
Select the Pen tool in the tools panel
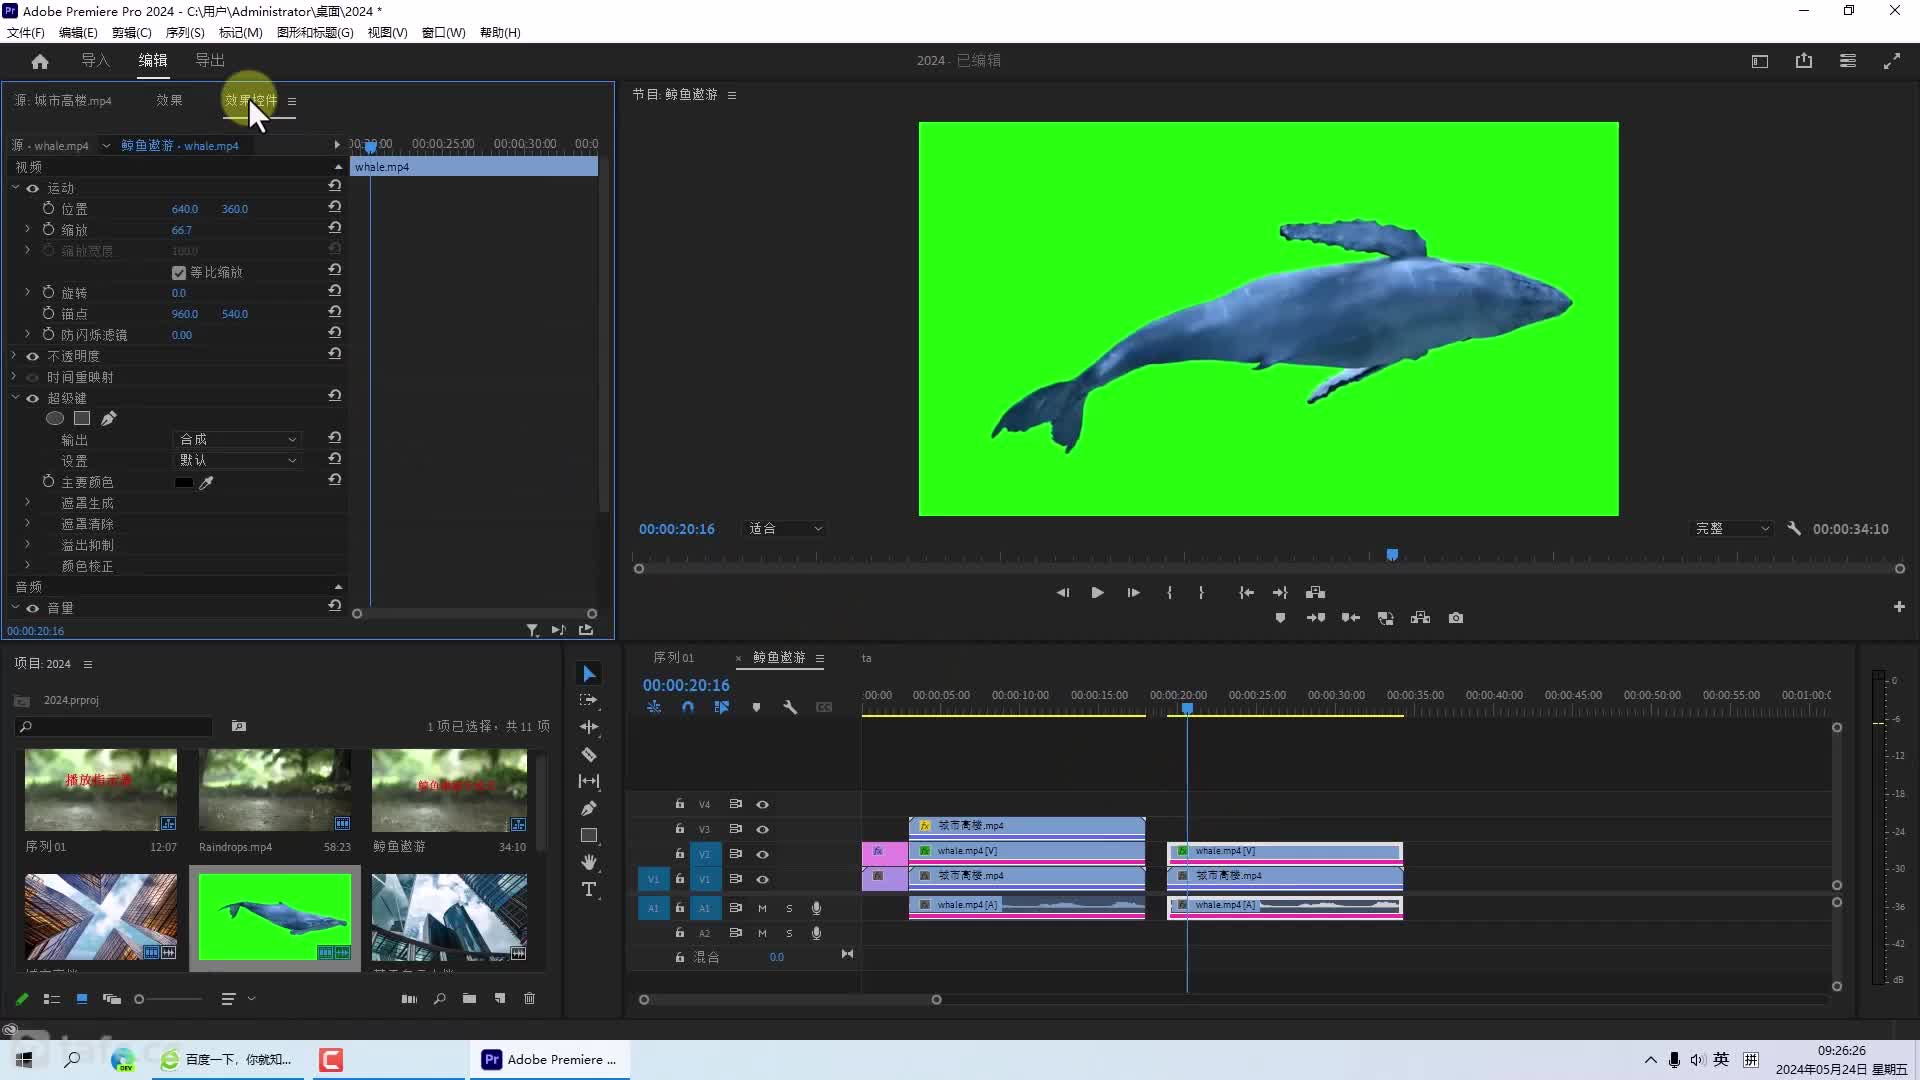589,808
